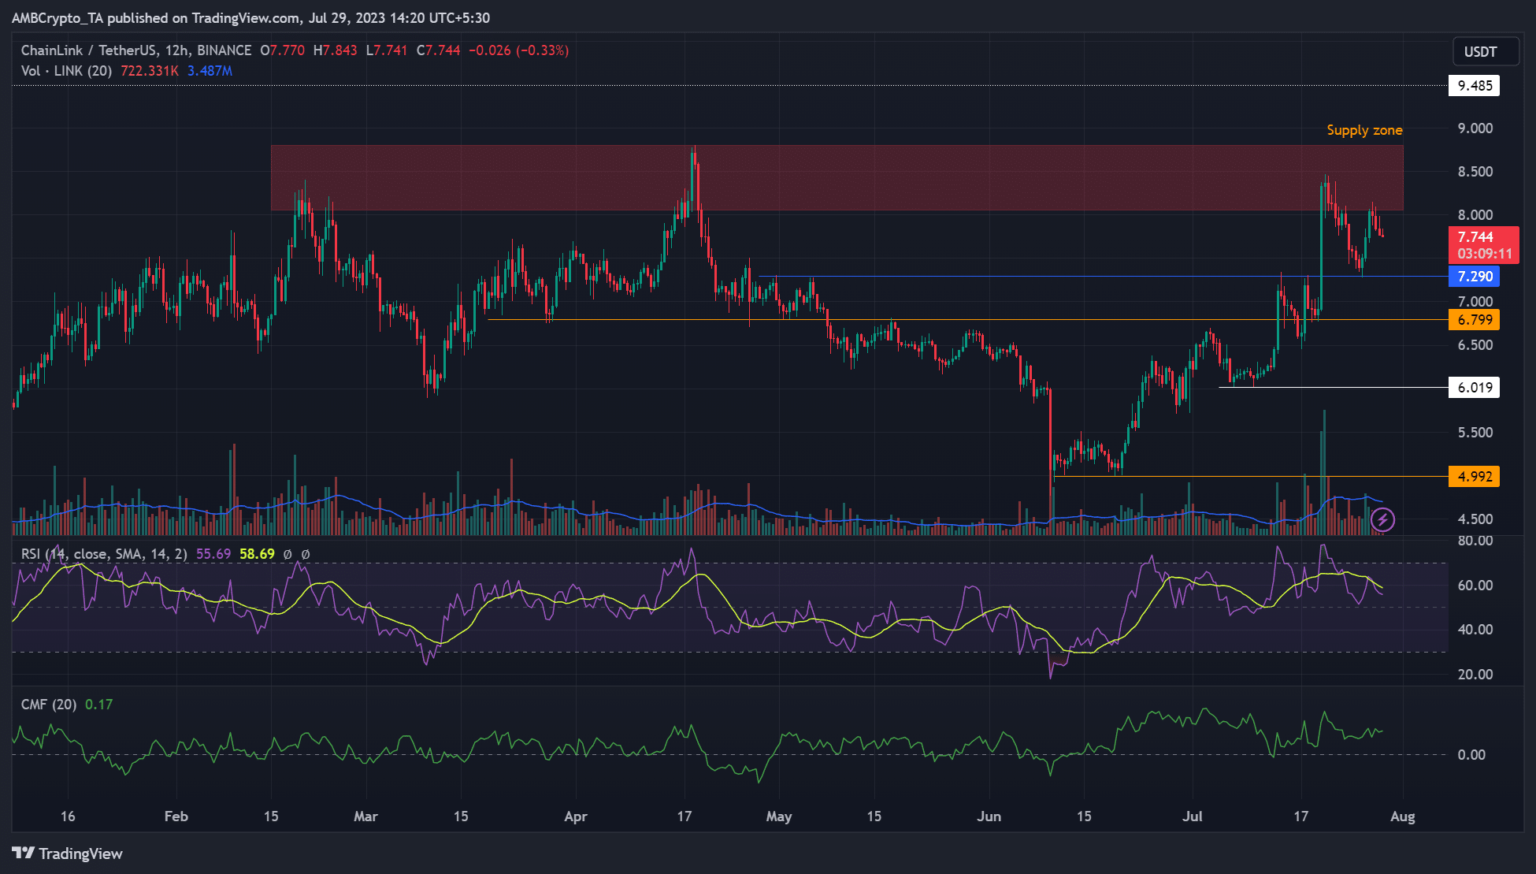Select the blue 7.290 price level label
This screenshot has height=874, width=1536.
[x=1474, y=277]
